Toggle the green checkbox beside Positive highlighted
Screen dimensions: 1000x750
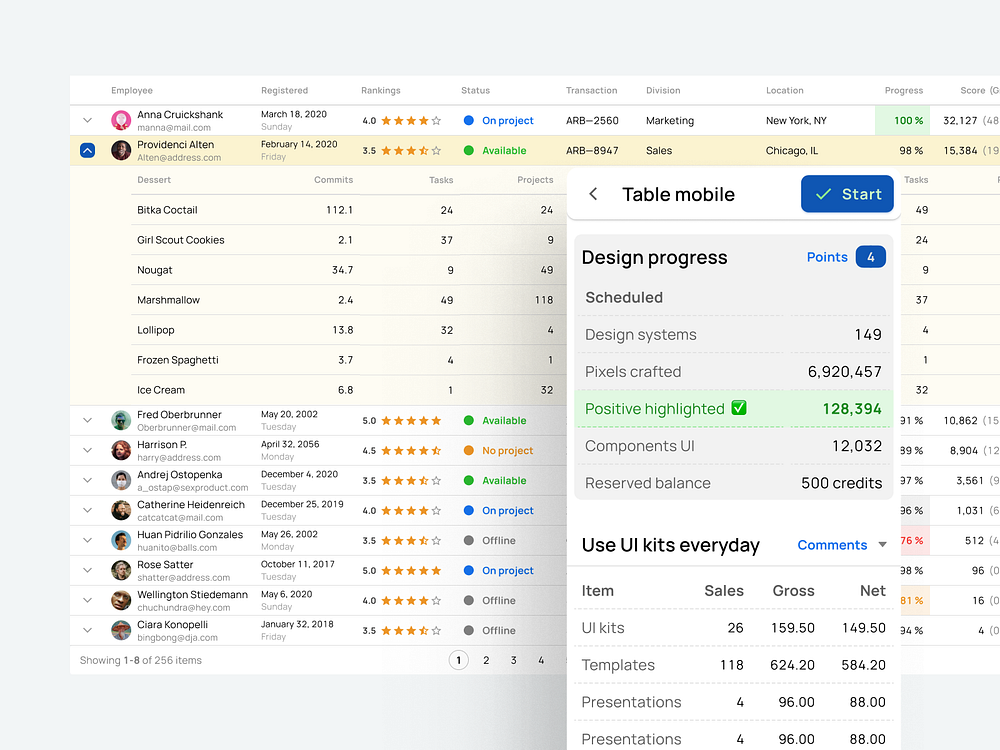pyautogui.click(x=739, y=409)
